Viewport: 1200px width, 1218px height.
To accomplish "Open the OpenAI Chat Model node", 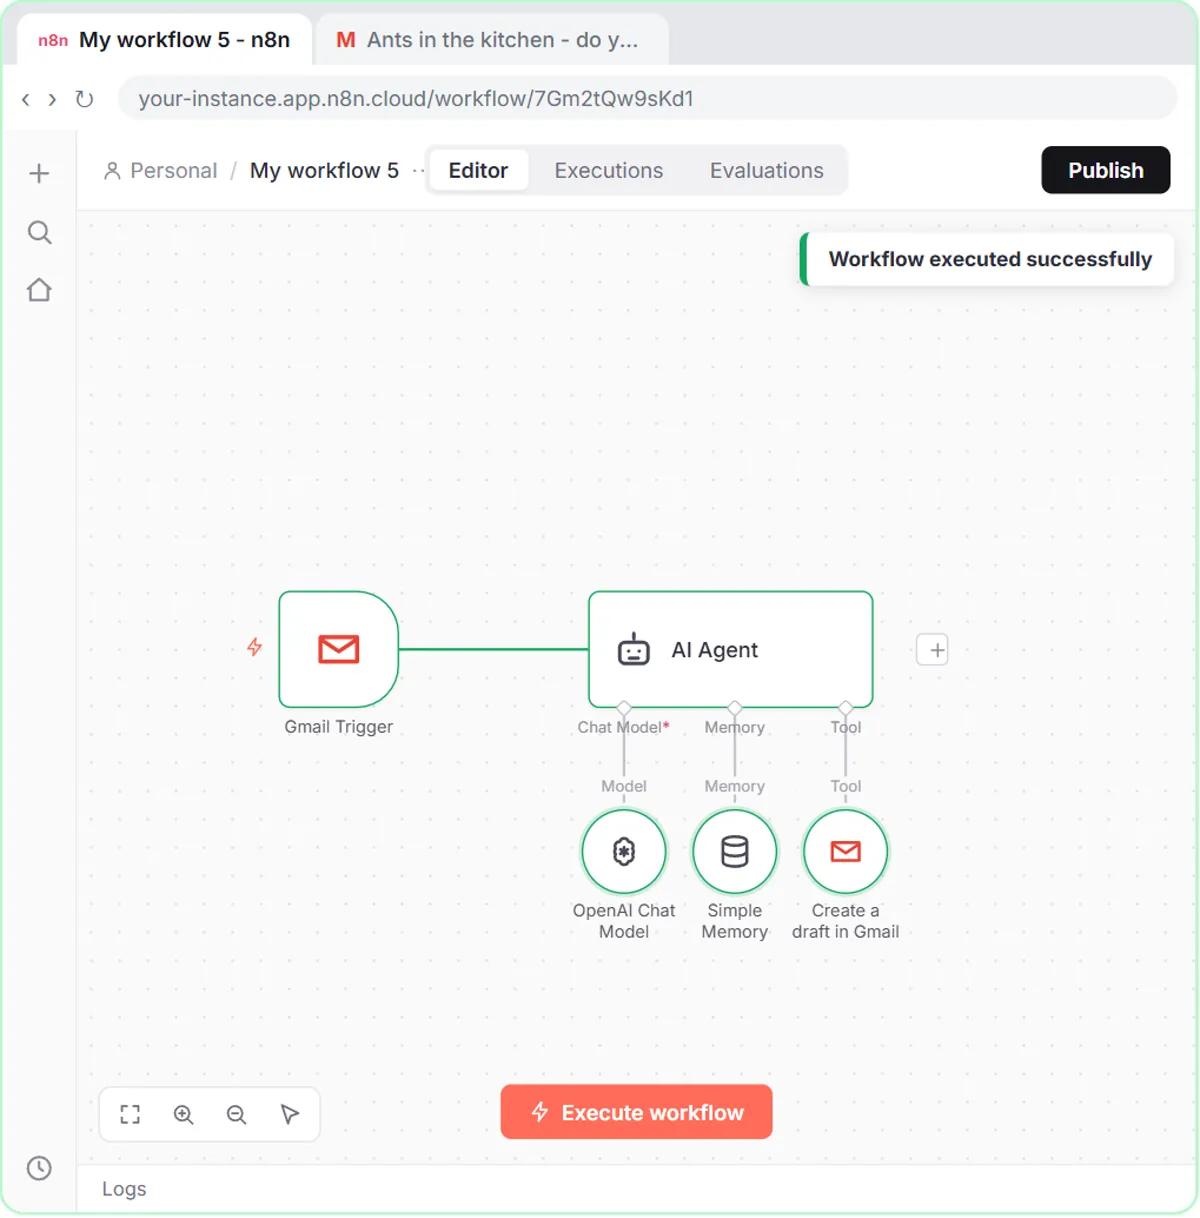I will coord(624,851).
